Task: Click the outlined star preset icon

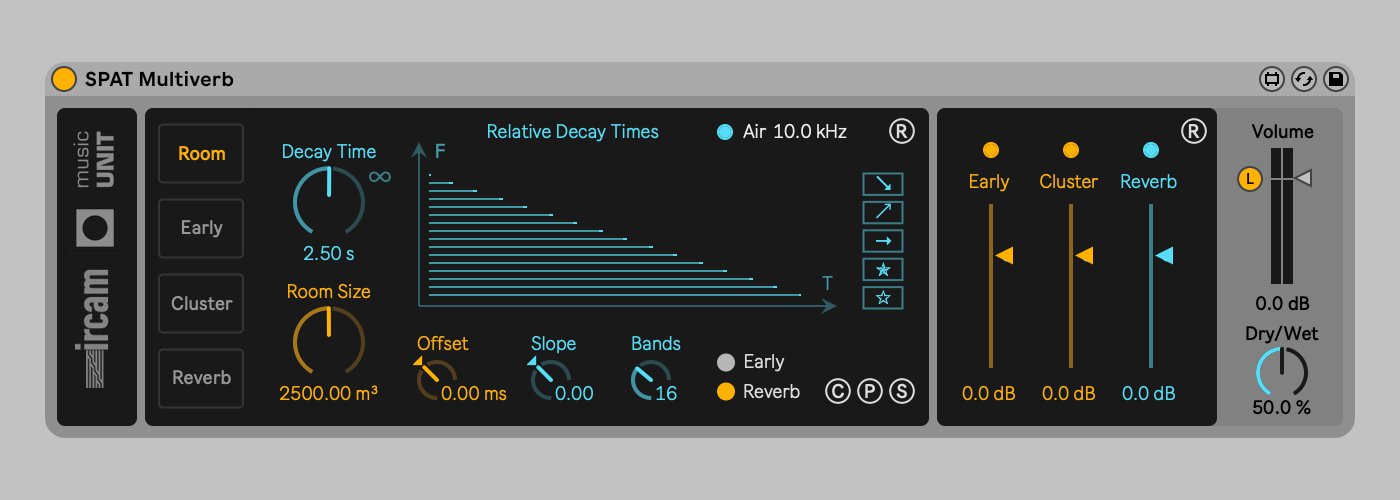Action: (883, 297)
